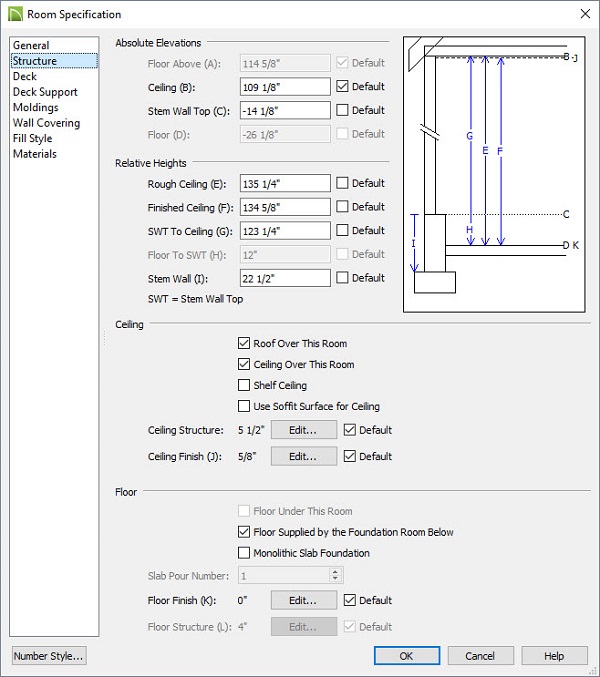
Task: Confirm with the OK button
Action: [x=407, y=656]
